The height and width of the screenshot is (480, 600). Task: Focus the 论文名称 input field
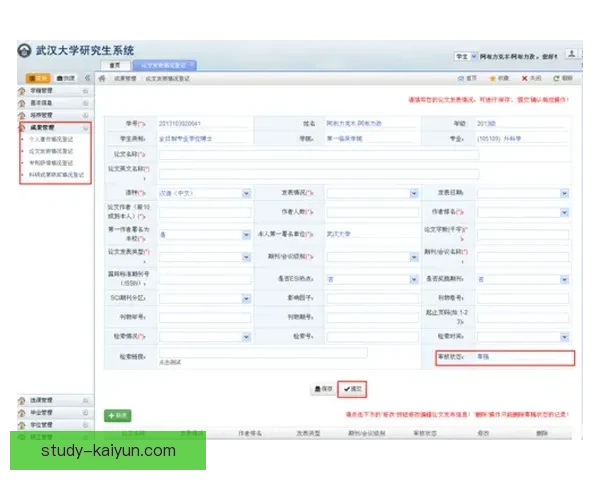(x=319, y=155)
